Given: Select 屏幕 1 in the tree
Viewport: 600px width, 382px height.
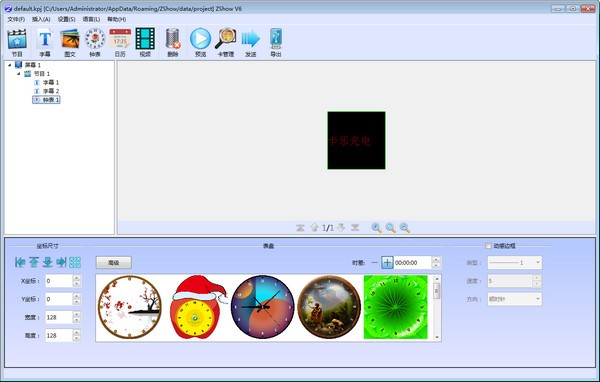Looking at the screenshot, I should (33, 65).
